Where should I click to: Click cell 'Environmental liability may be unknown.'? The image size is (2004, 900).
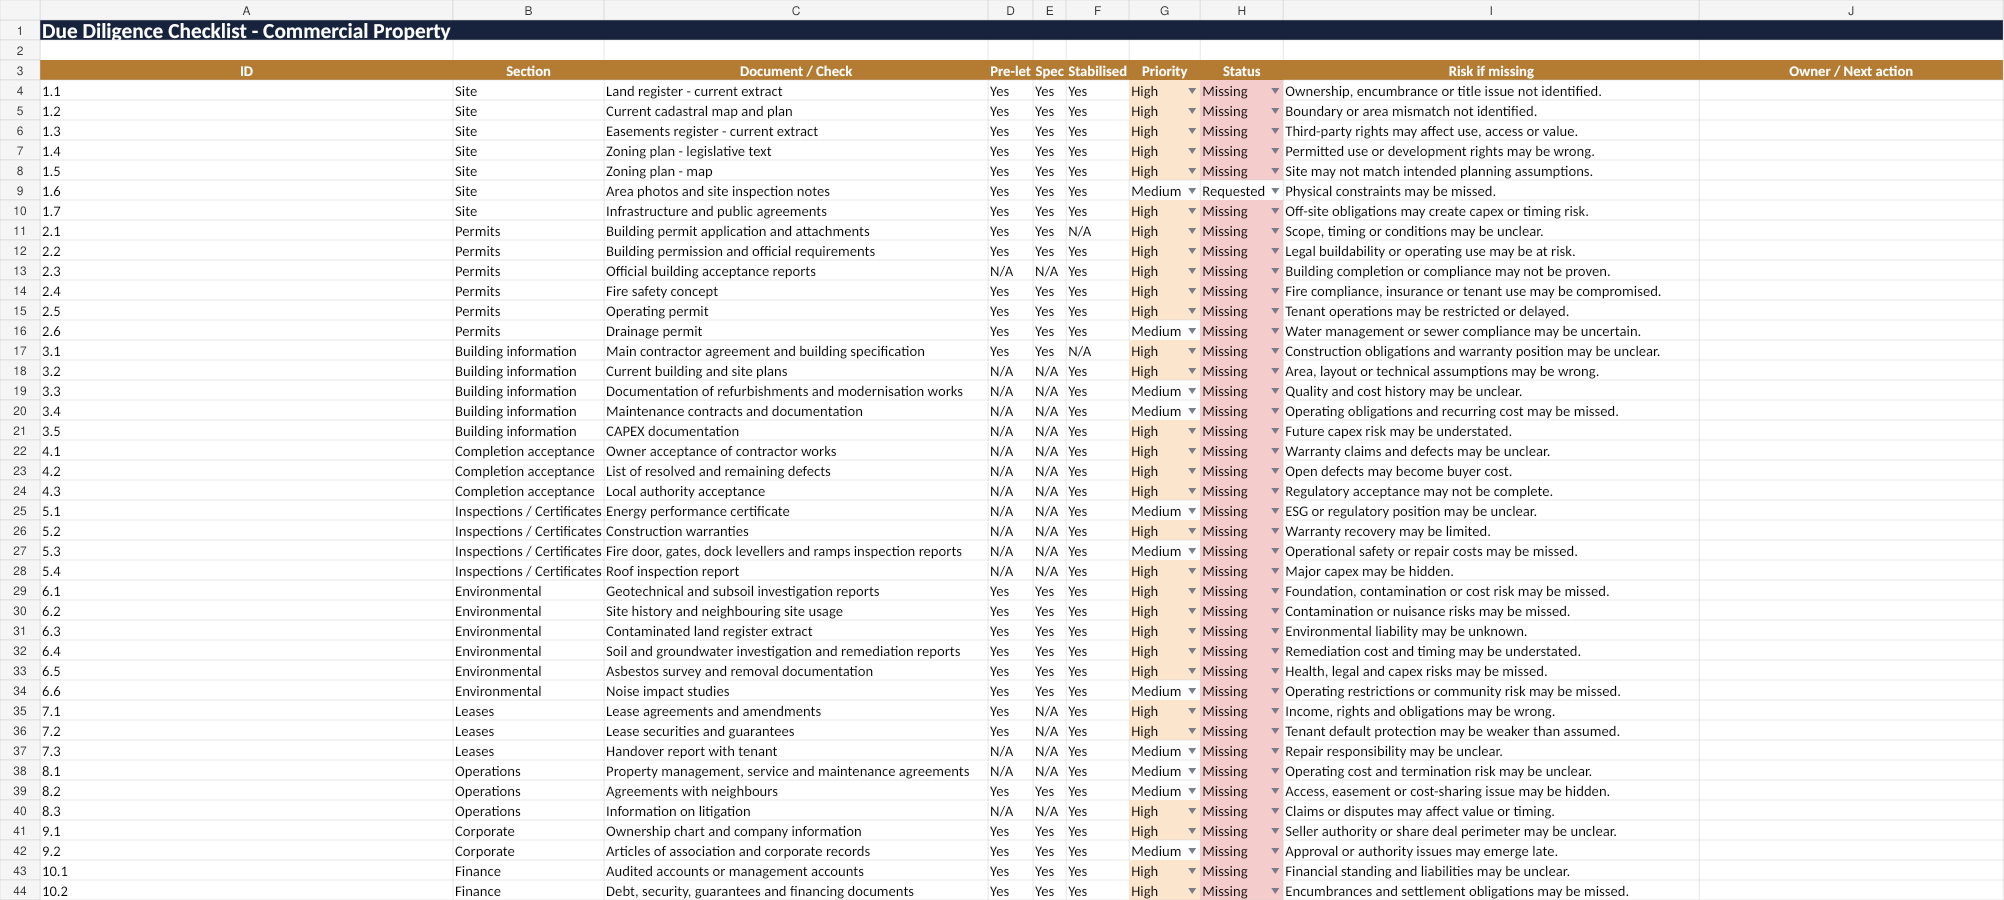point(1491,631)
